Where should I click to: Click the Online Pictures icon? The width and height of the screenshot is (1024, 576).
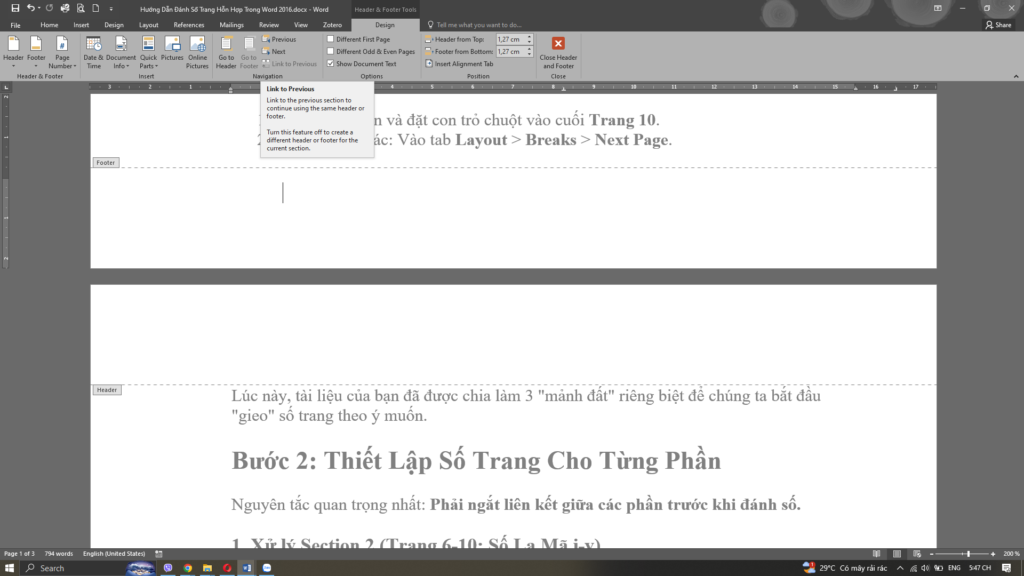click(197, 50)
